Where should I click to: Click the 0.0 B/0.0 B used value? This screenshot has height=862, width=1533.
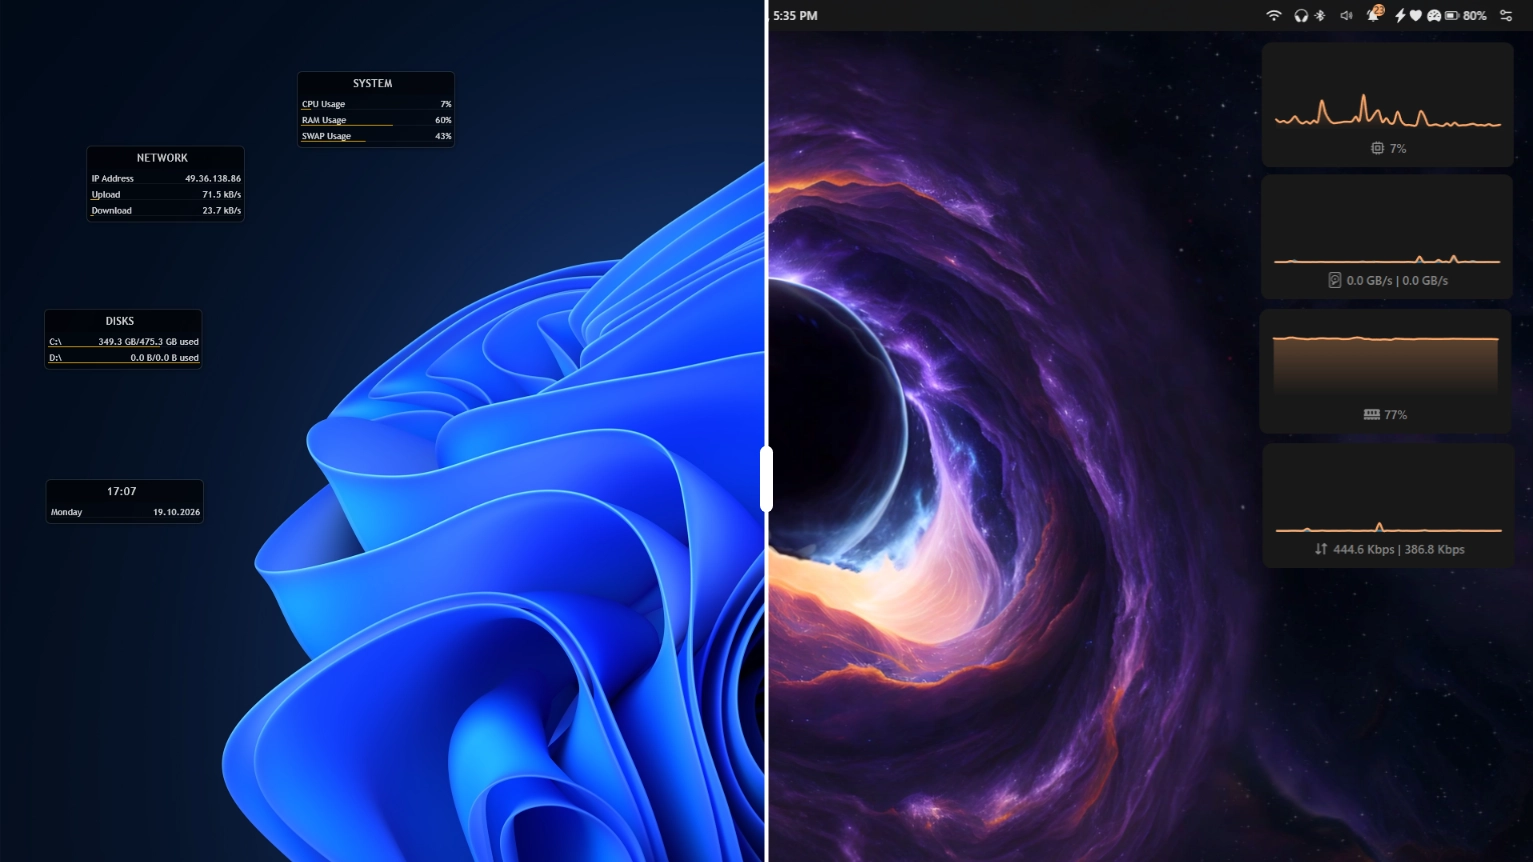coord(164,358)
